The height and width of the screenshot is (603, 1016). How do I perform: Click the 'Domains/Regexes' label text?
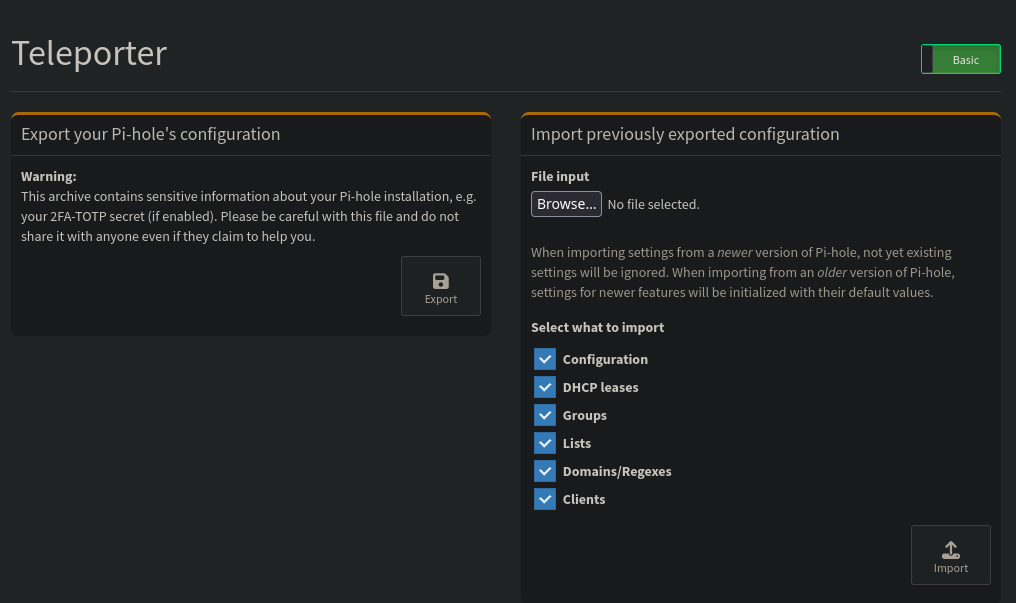[617, 472]
